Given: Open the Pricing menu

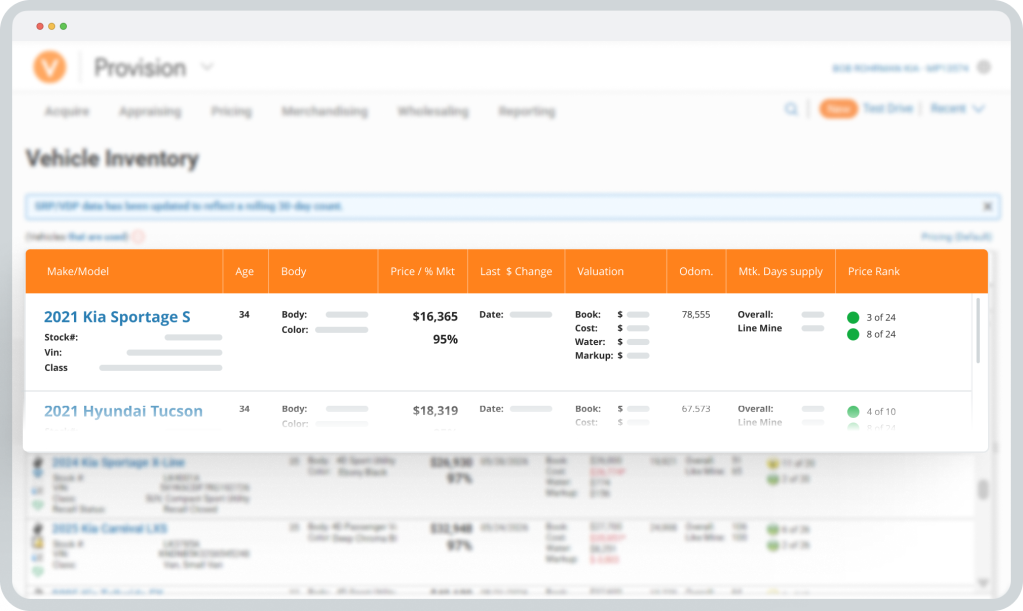Looking at the screenshot, I should (232, 112).
